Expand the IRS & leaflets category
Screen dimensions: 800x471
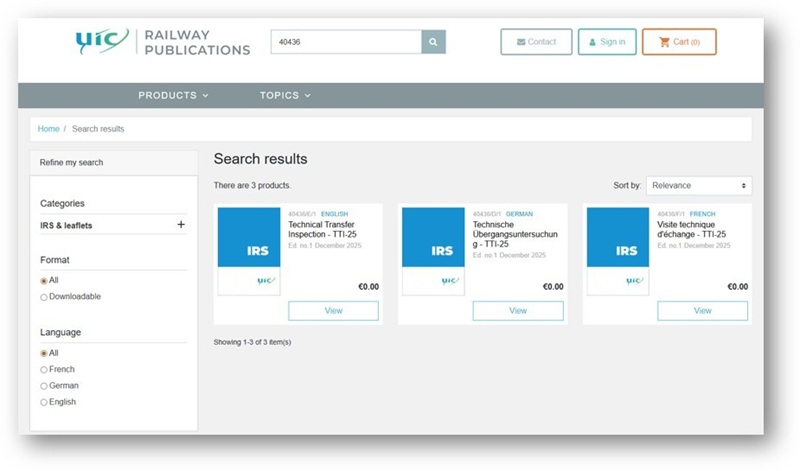coord(181,225)
